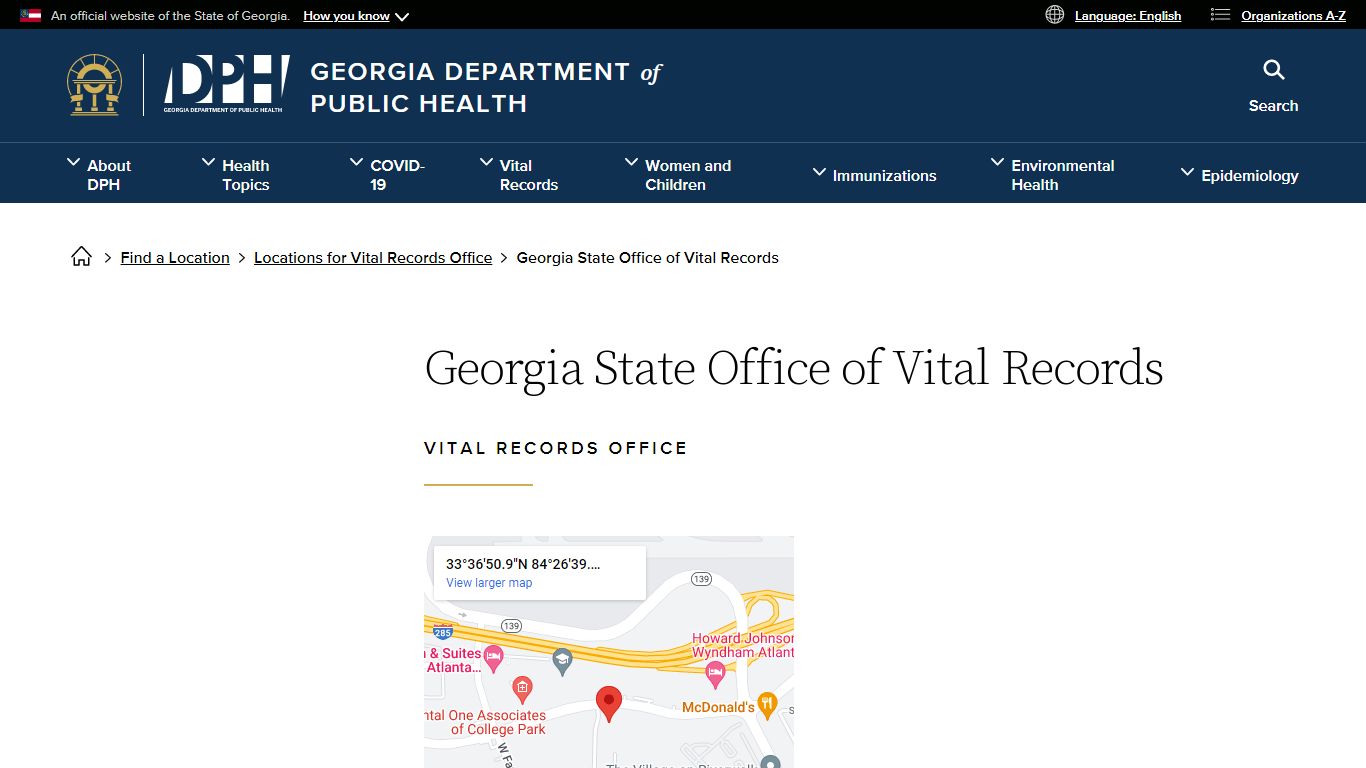Click the VITAL RECORDS OFFICE subheading
The image size is (1366, 768).
[x=556, y=448]
